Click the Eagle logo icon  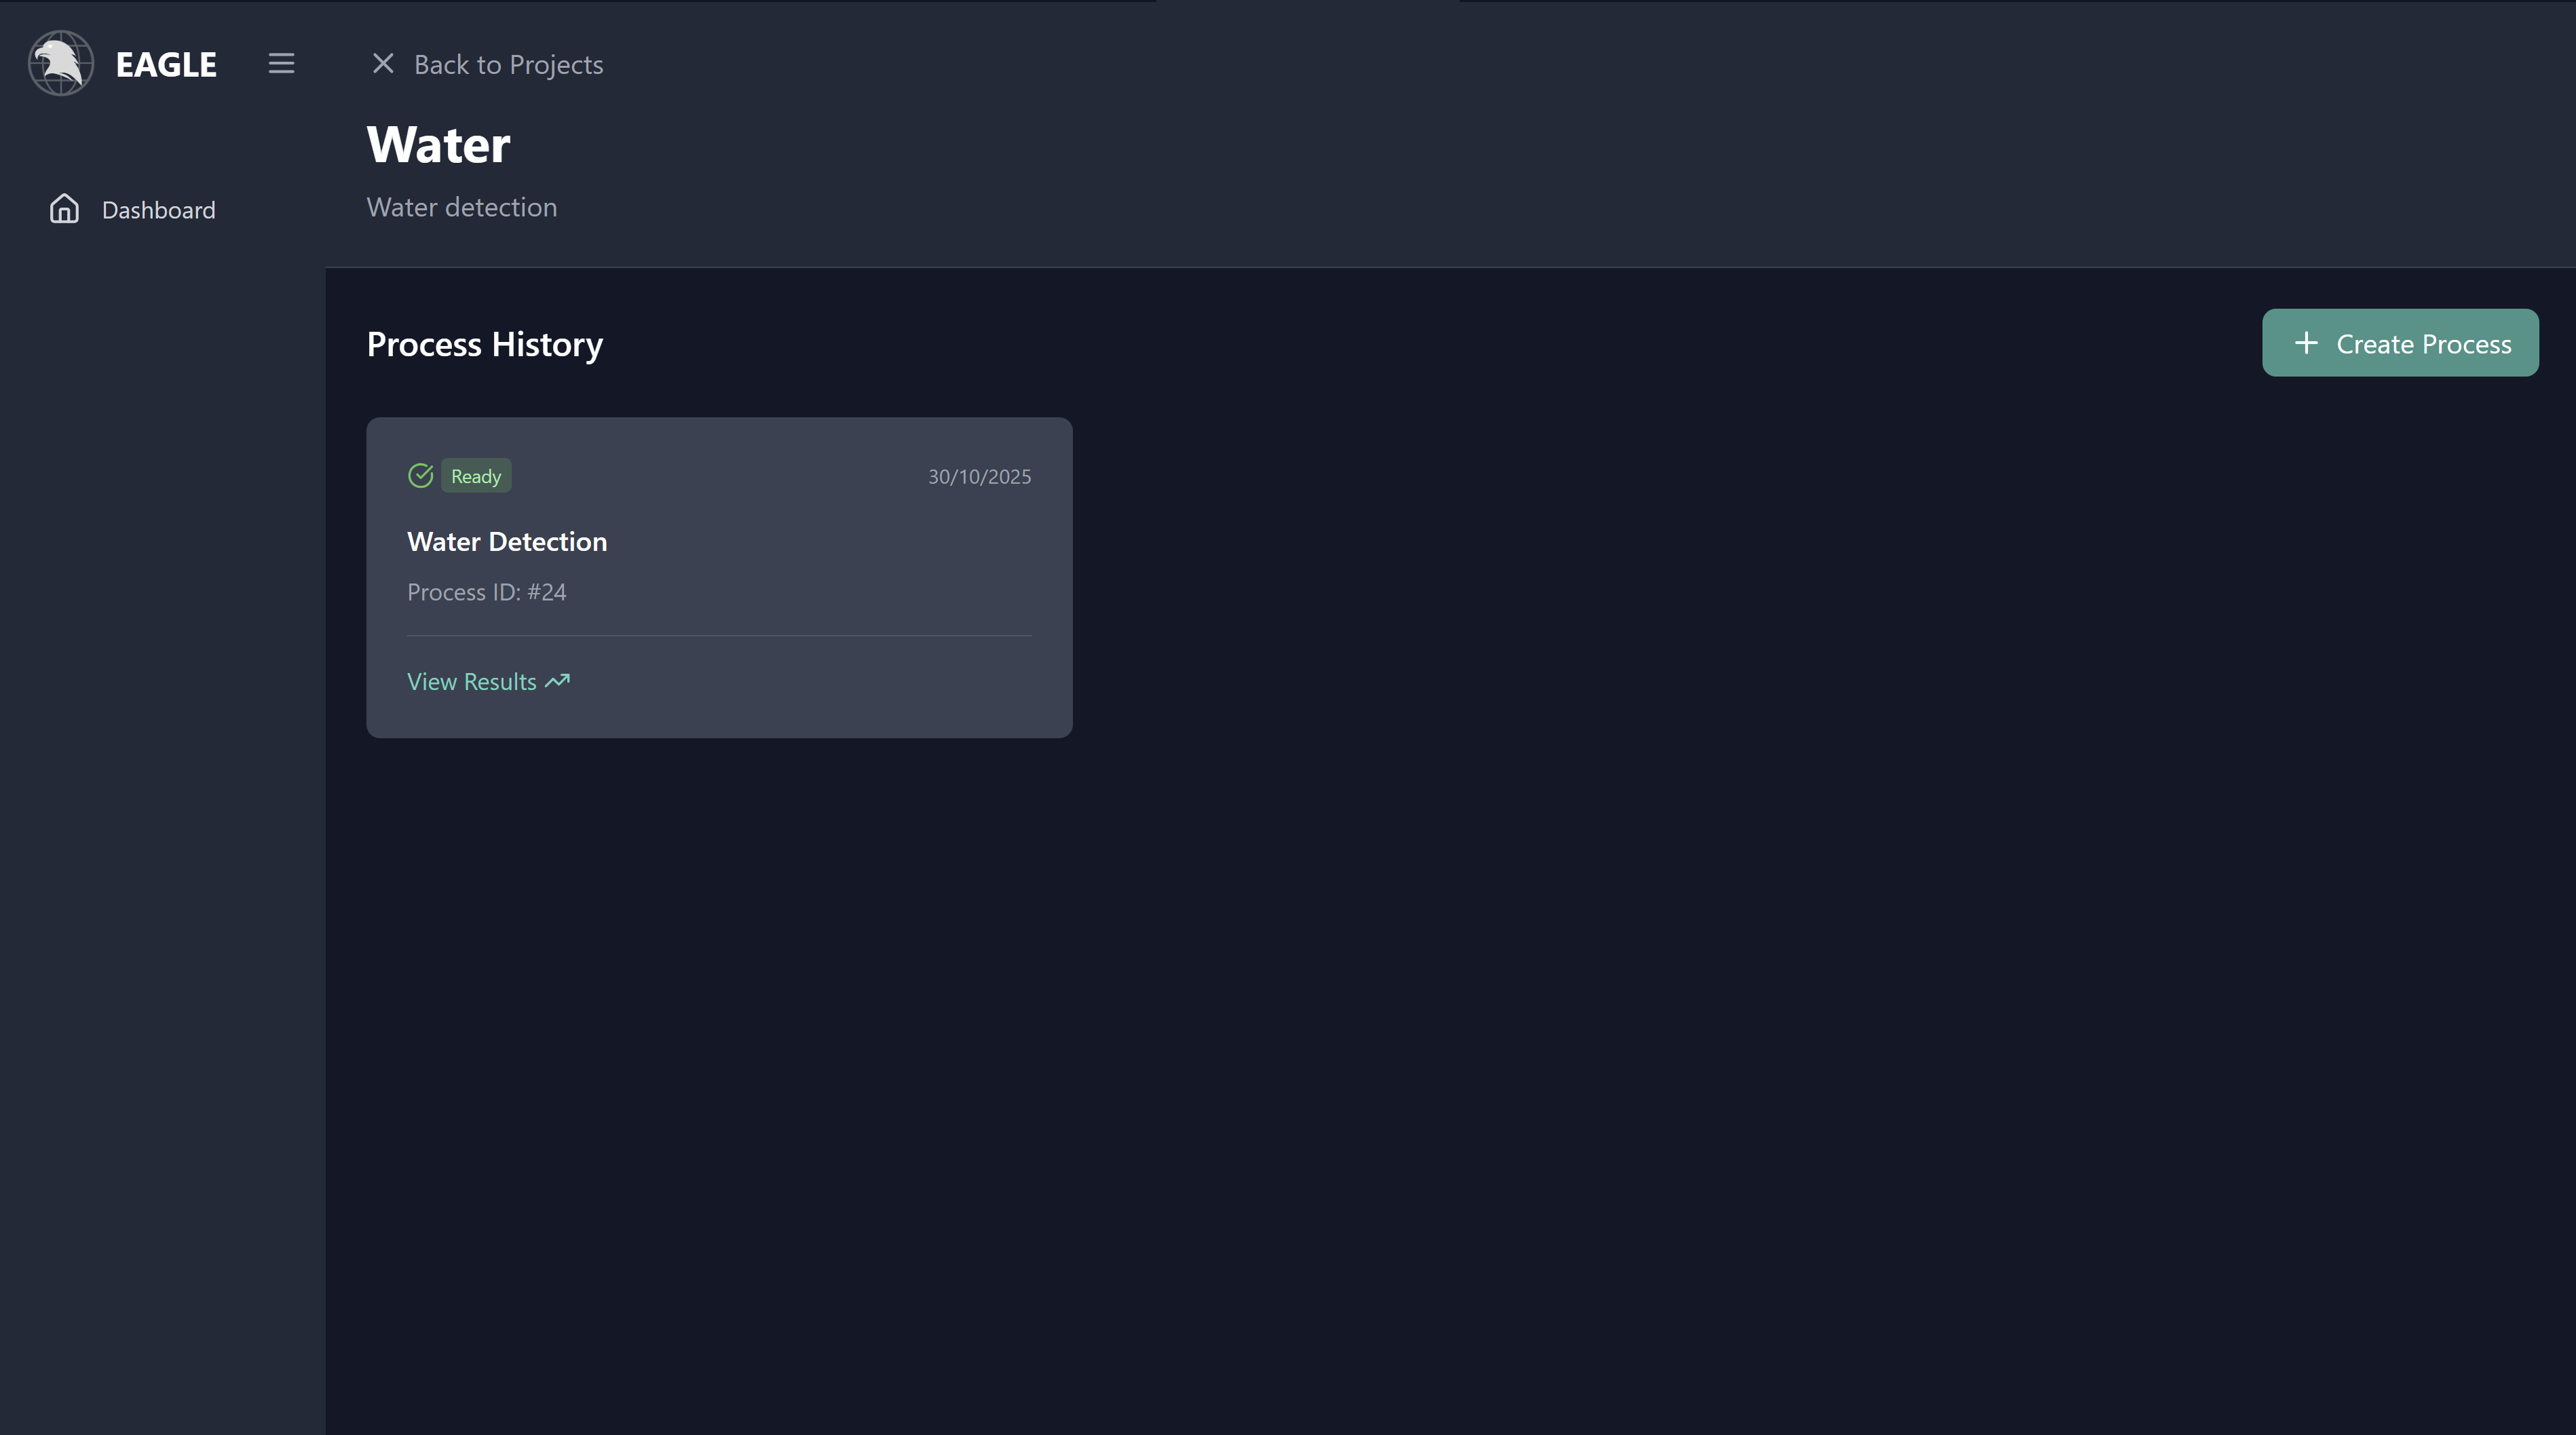pyautogui.click(x=61, y=64)
